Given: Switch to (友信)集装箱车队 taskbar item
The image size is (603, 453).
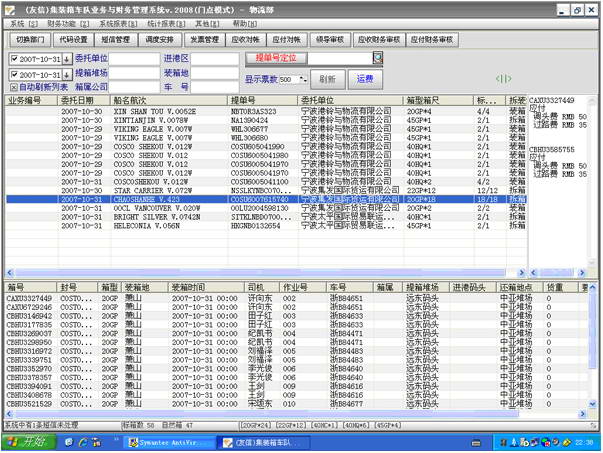Looking at the screenshot, I should [263, 443].
